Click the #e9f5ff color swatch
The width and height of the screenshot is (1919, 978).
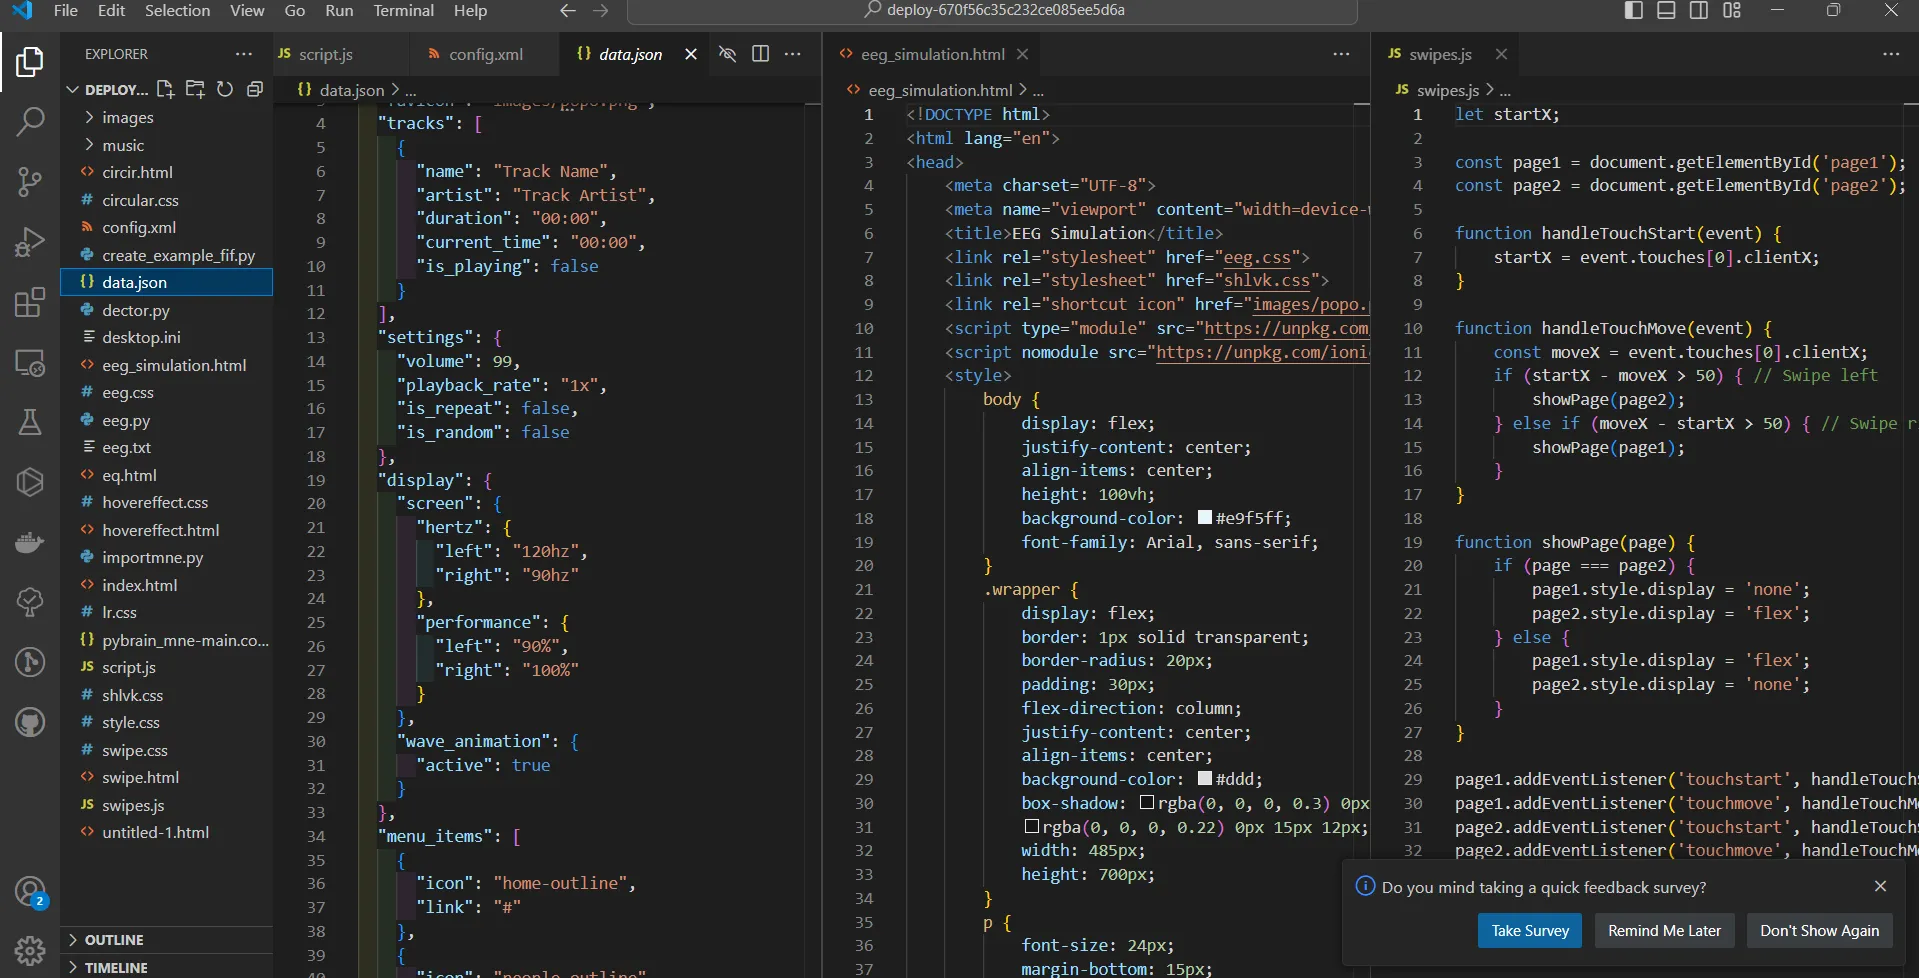(x=1205, y=518)
